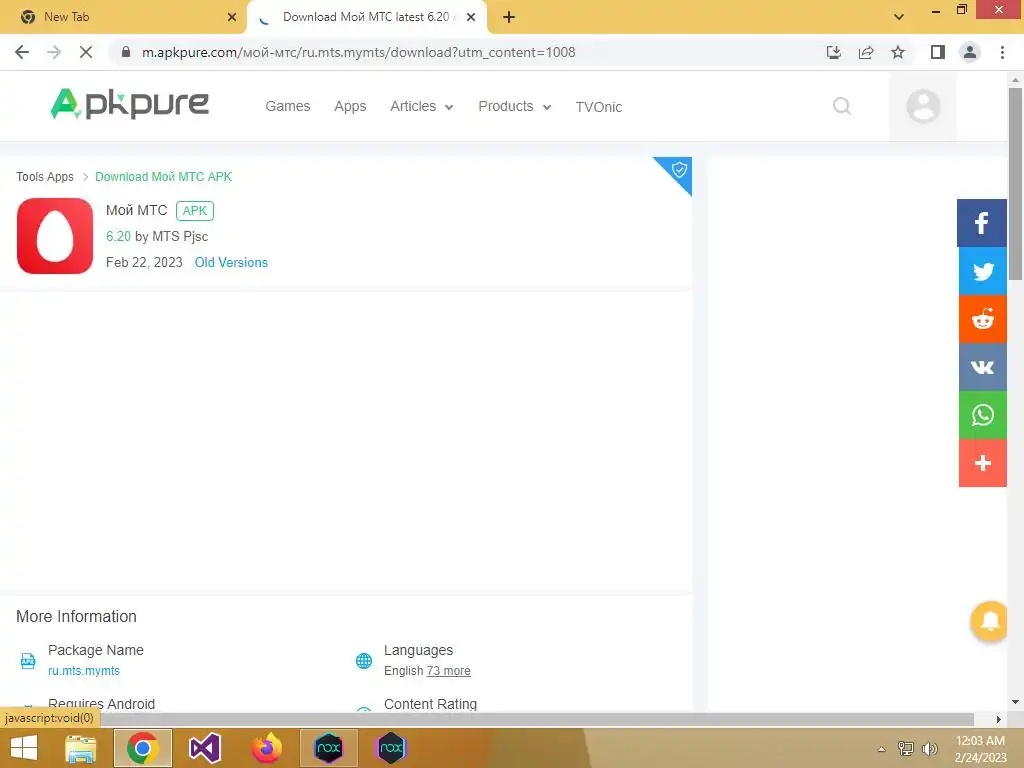This screenshot has width=1024, height=768.
Task: Toggle Chrome side panel icon
Action: click(x=938, y=52)
